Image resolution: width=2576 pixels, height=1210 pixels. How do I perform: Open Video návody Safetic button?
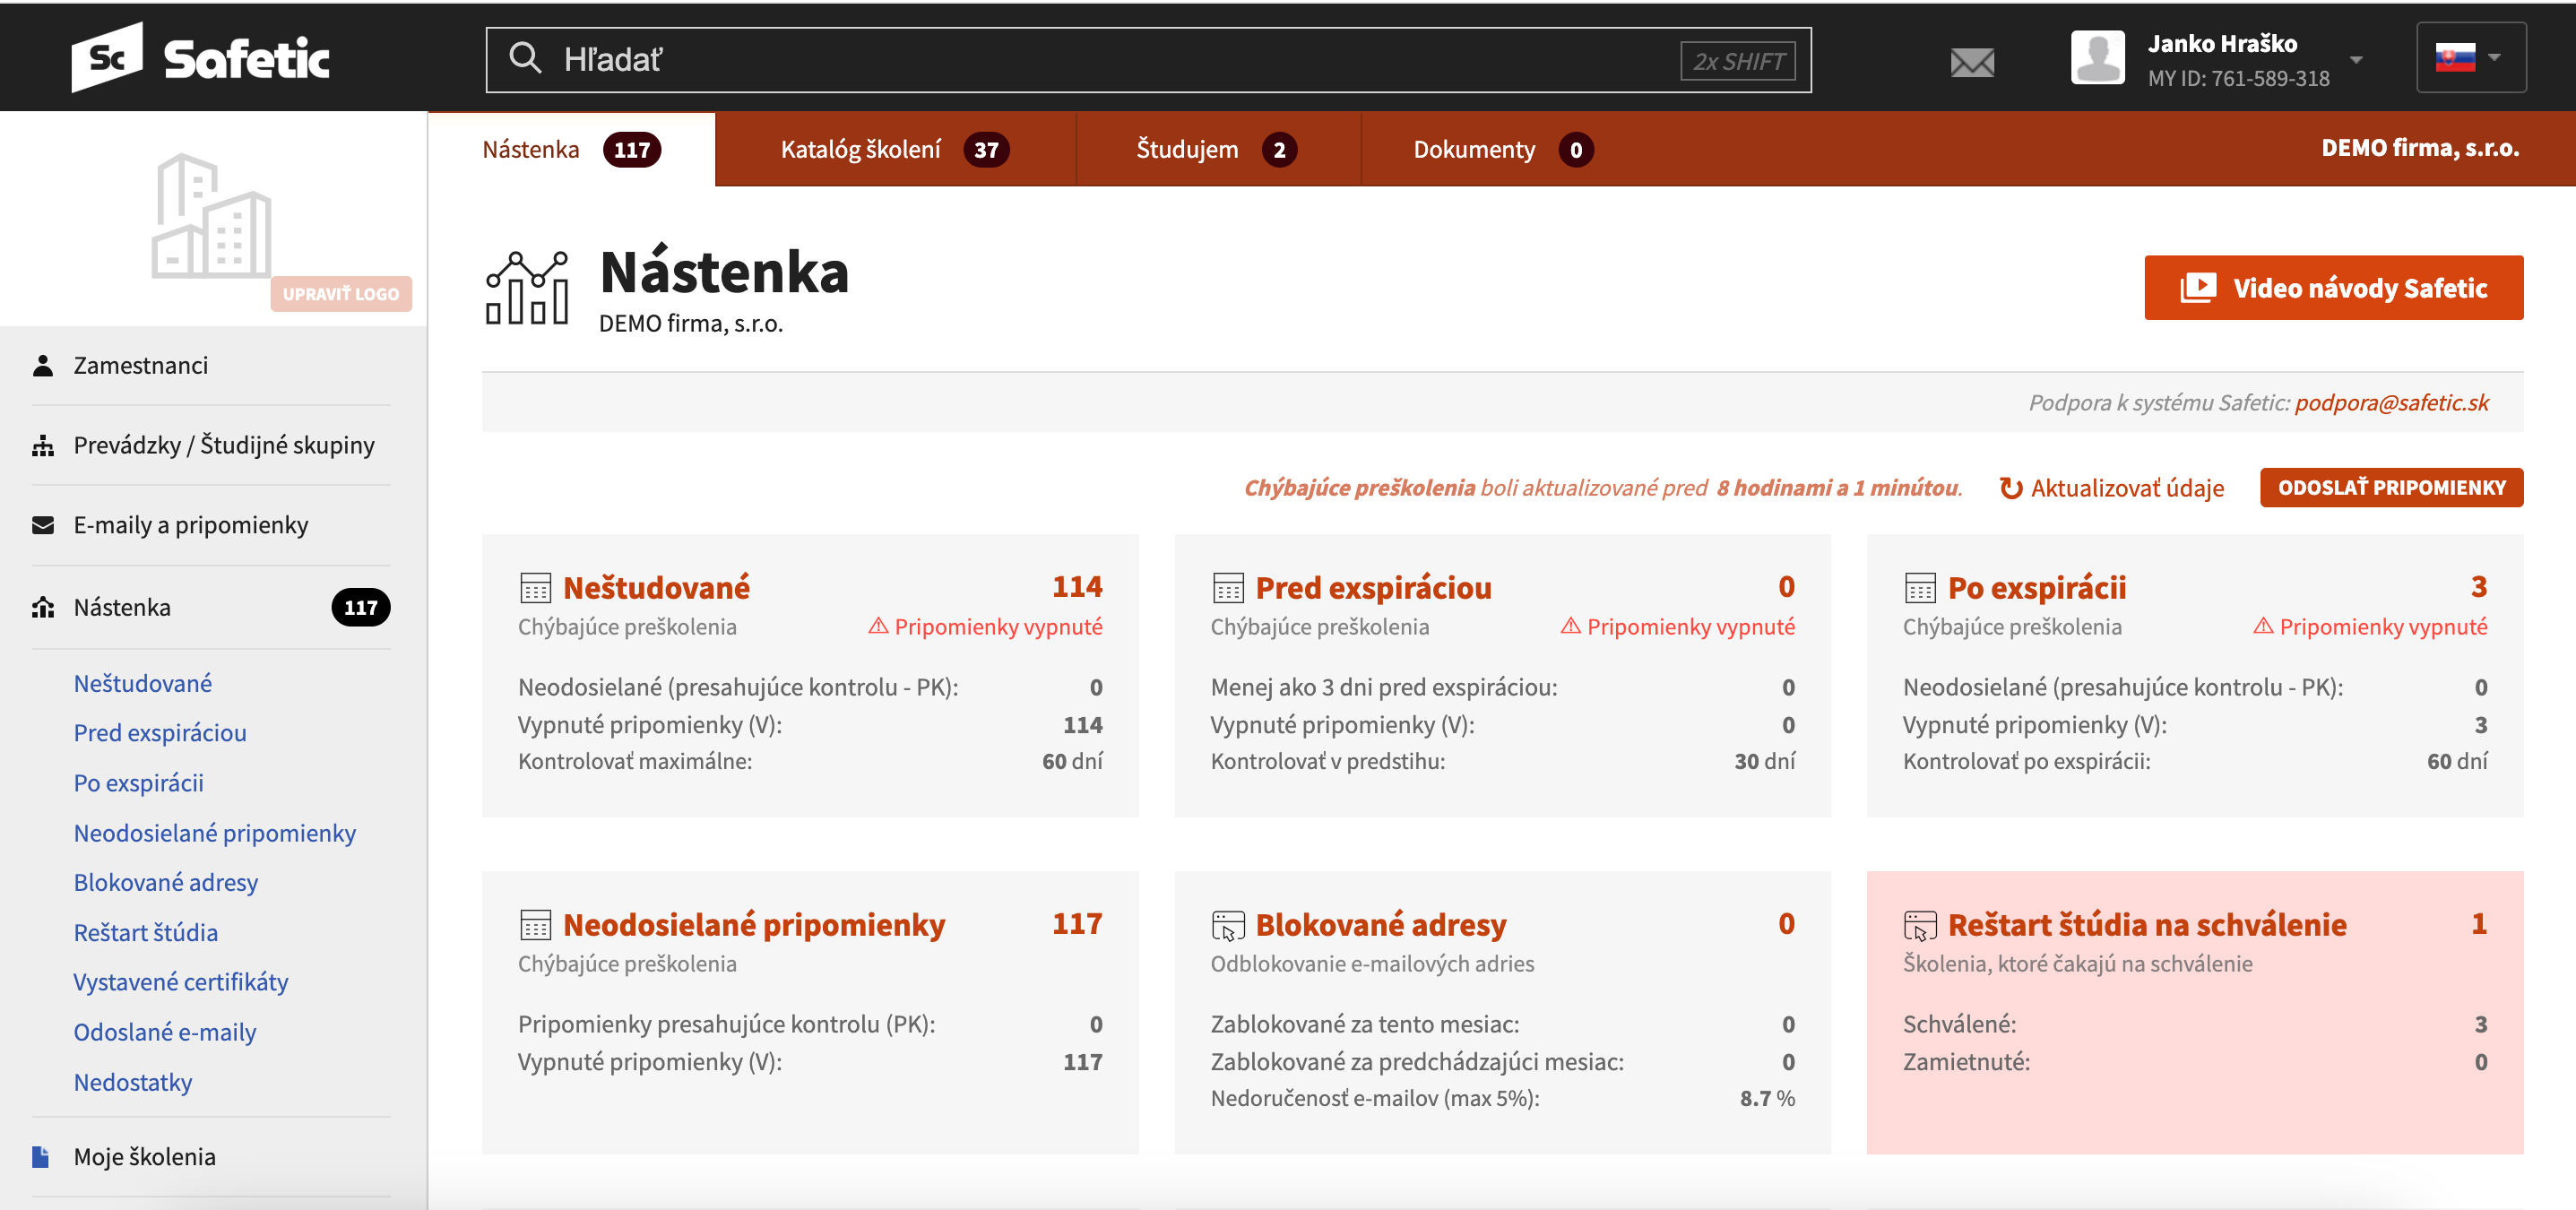[2333, 287]
